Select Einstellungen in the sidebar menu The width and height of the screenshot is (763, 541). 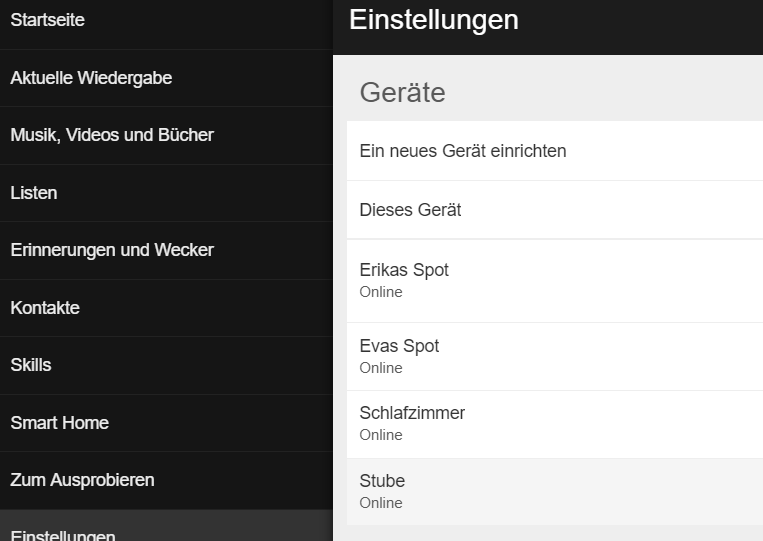[x=63, y=534]
